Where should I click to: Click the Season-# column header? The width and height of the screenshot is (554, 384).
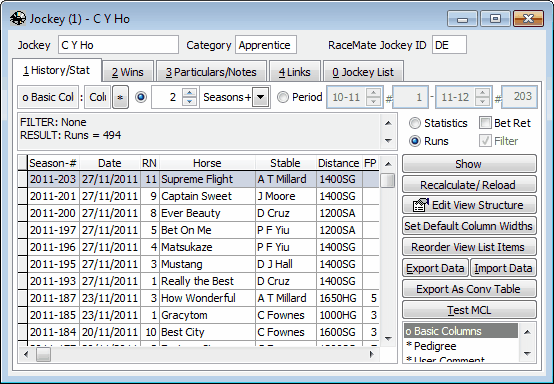[x=53, y=163]
